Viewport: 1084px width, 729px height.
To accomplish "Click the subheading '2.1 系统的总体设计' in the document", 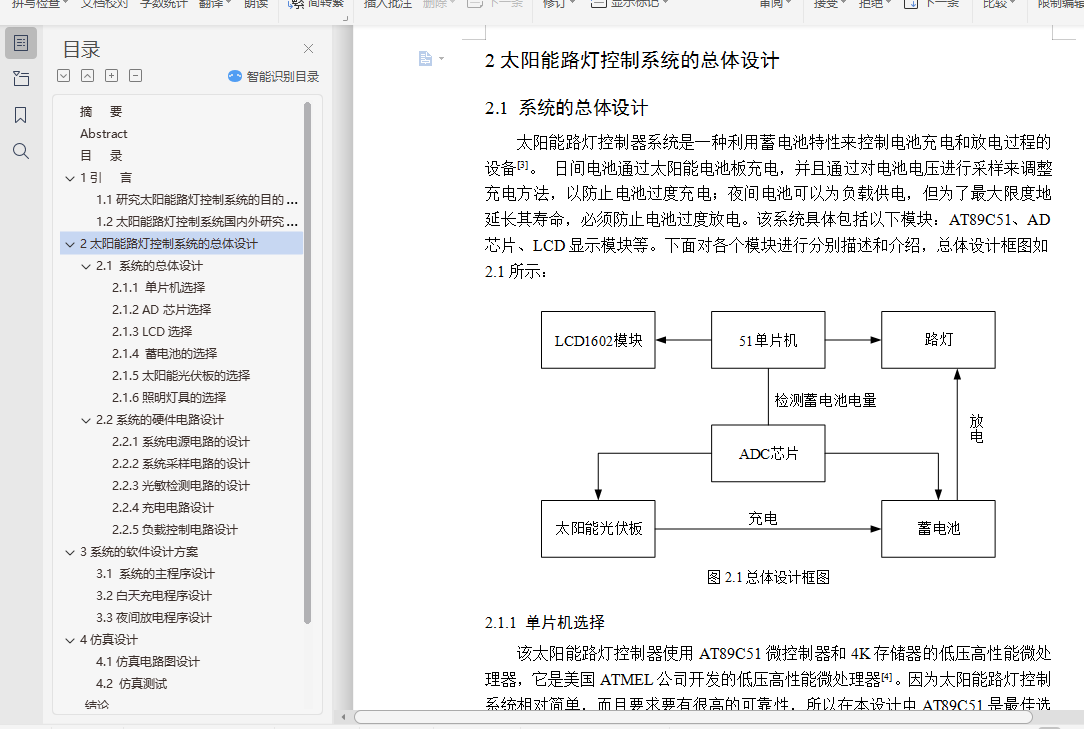I will tap(566, 108).
